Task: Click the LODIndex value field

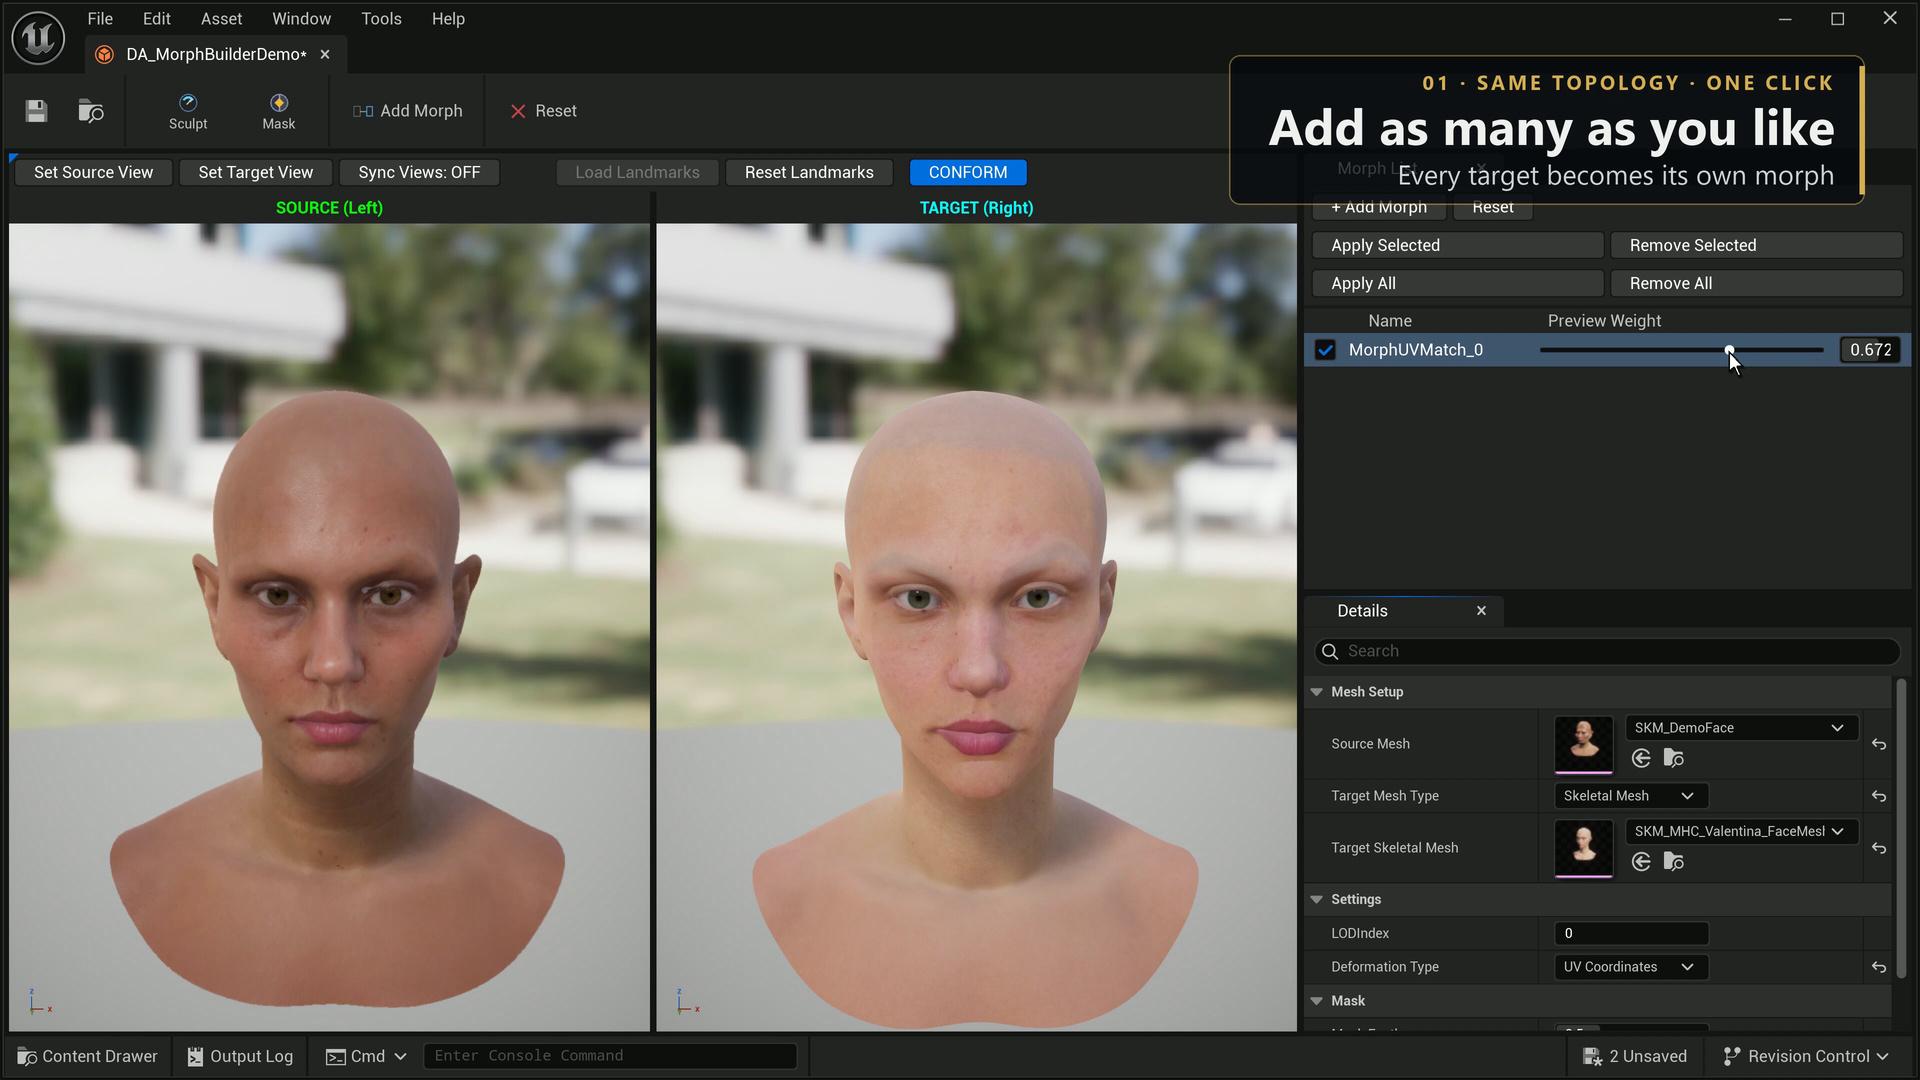Action: tap(1631, 933)
